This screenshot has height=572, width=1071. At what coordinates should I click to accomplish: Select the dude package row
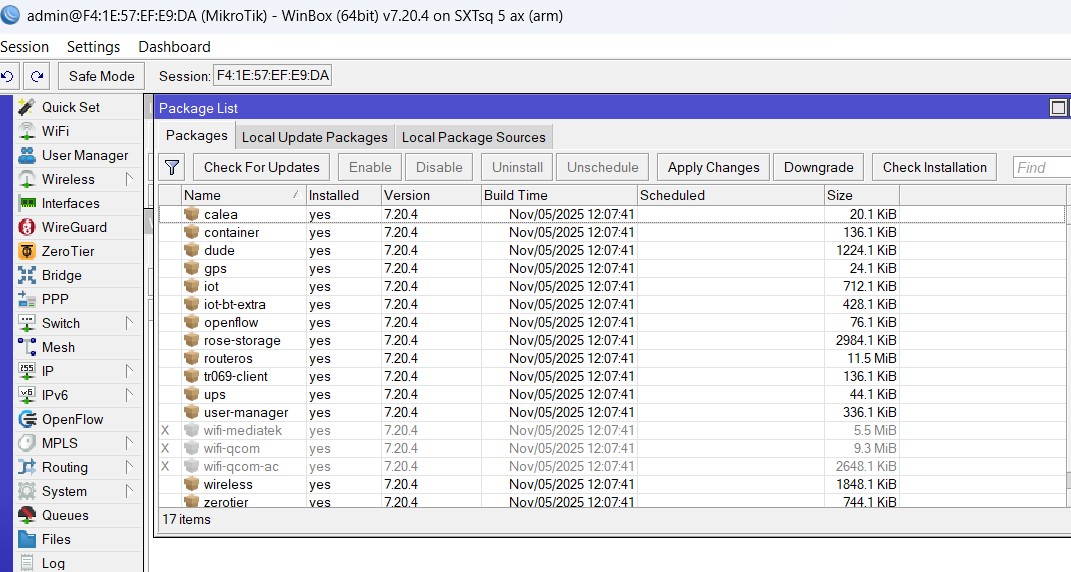(x=612, y=250)
